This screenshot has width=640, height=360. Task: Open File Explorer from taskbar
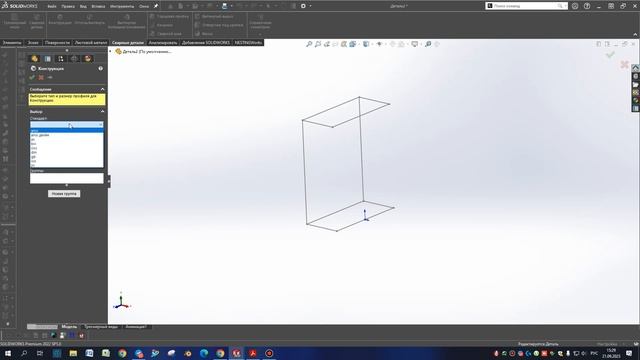(73, 353)
